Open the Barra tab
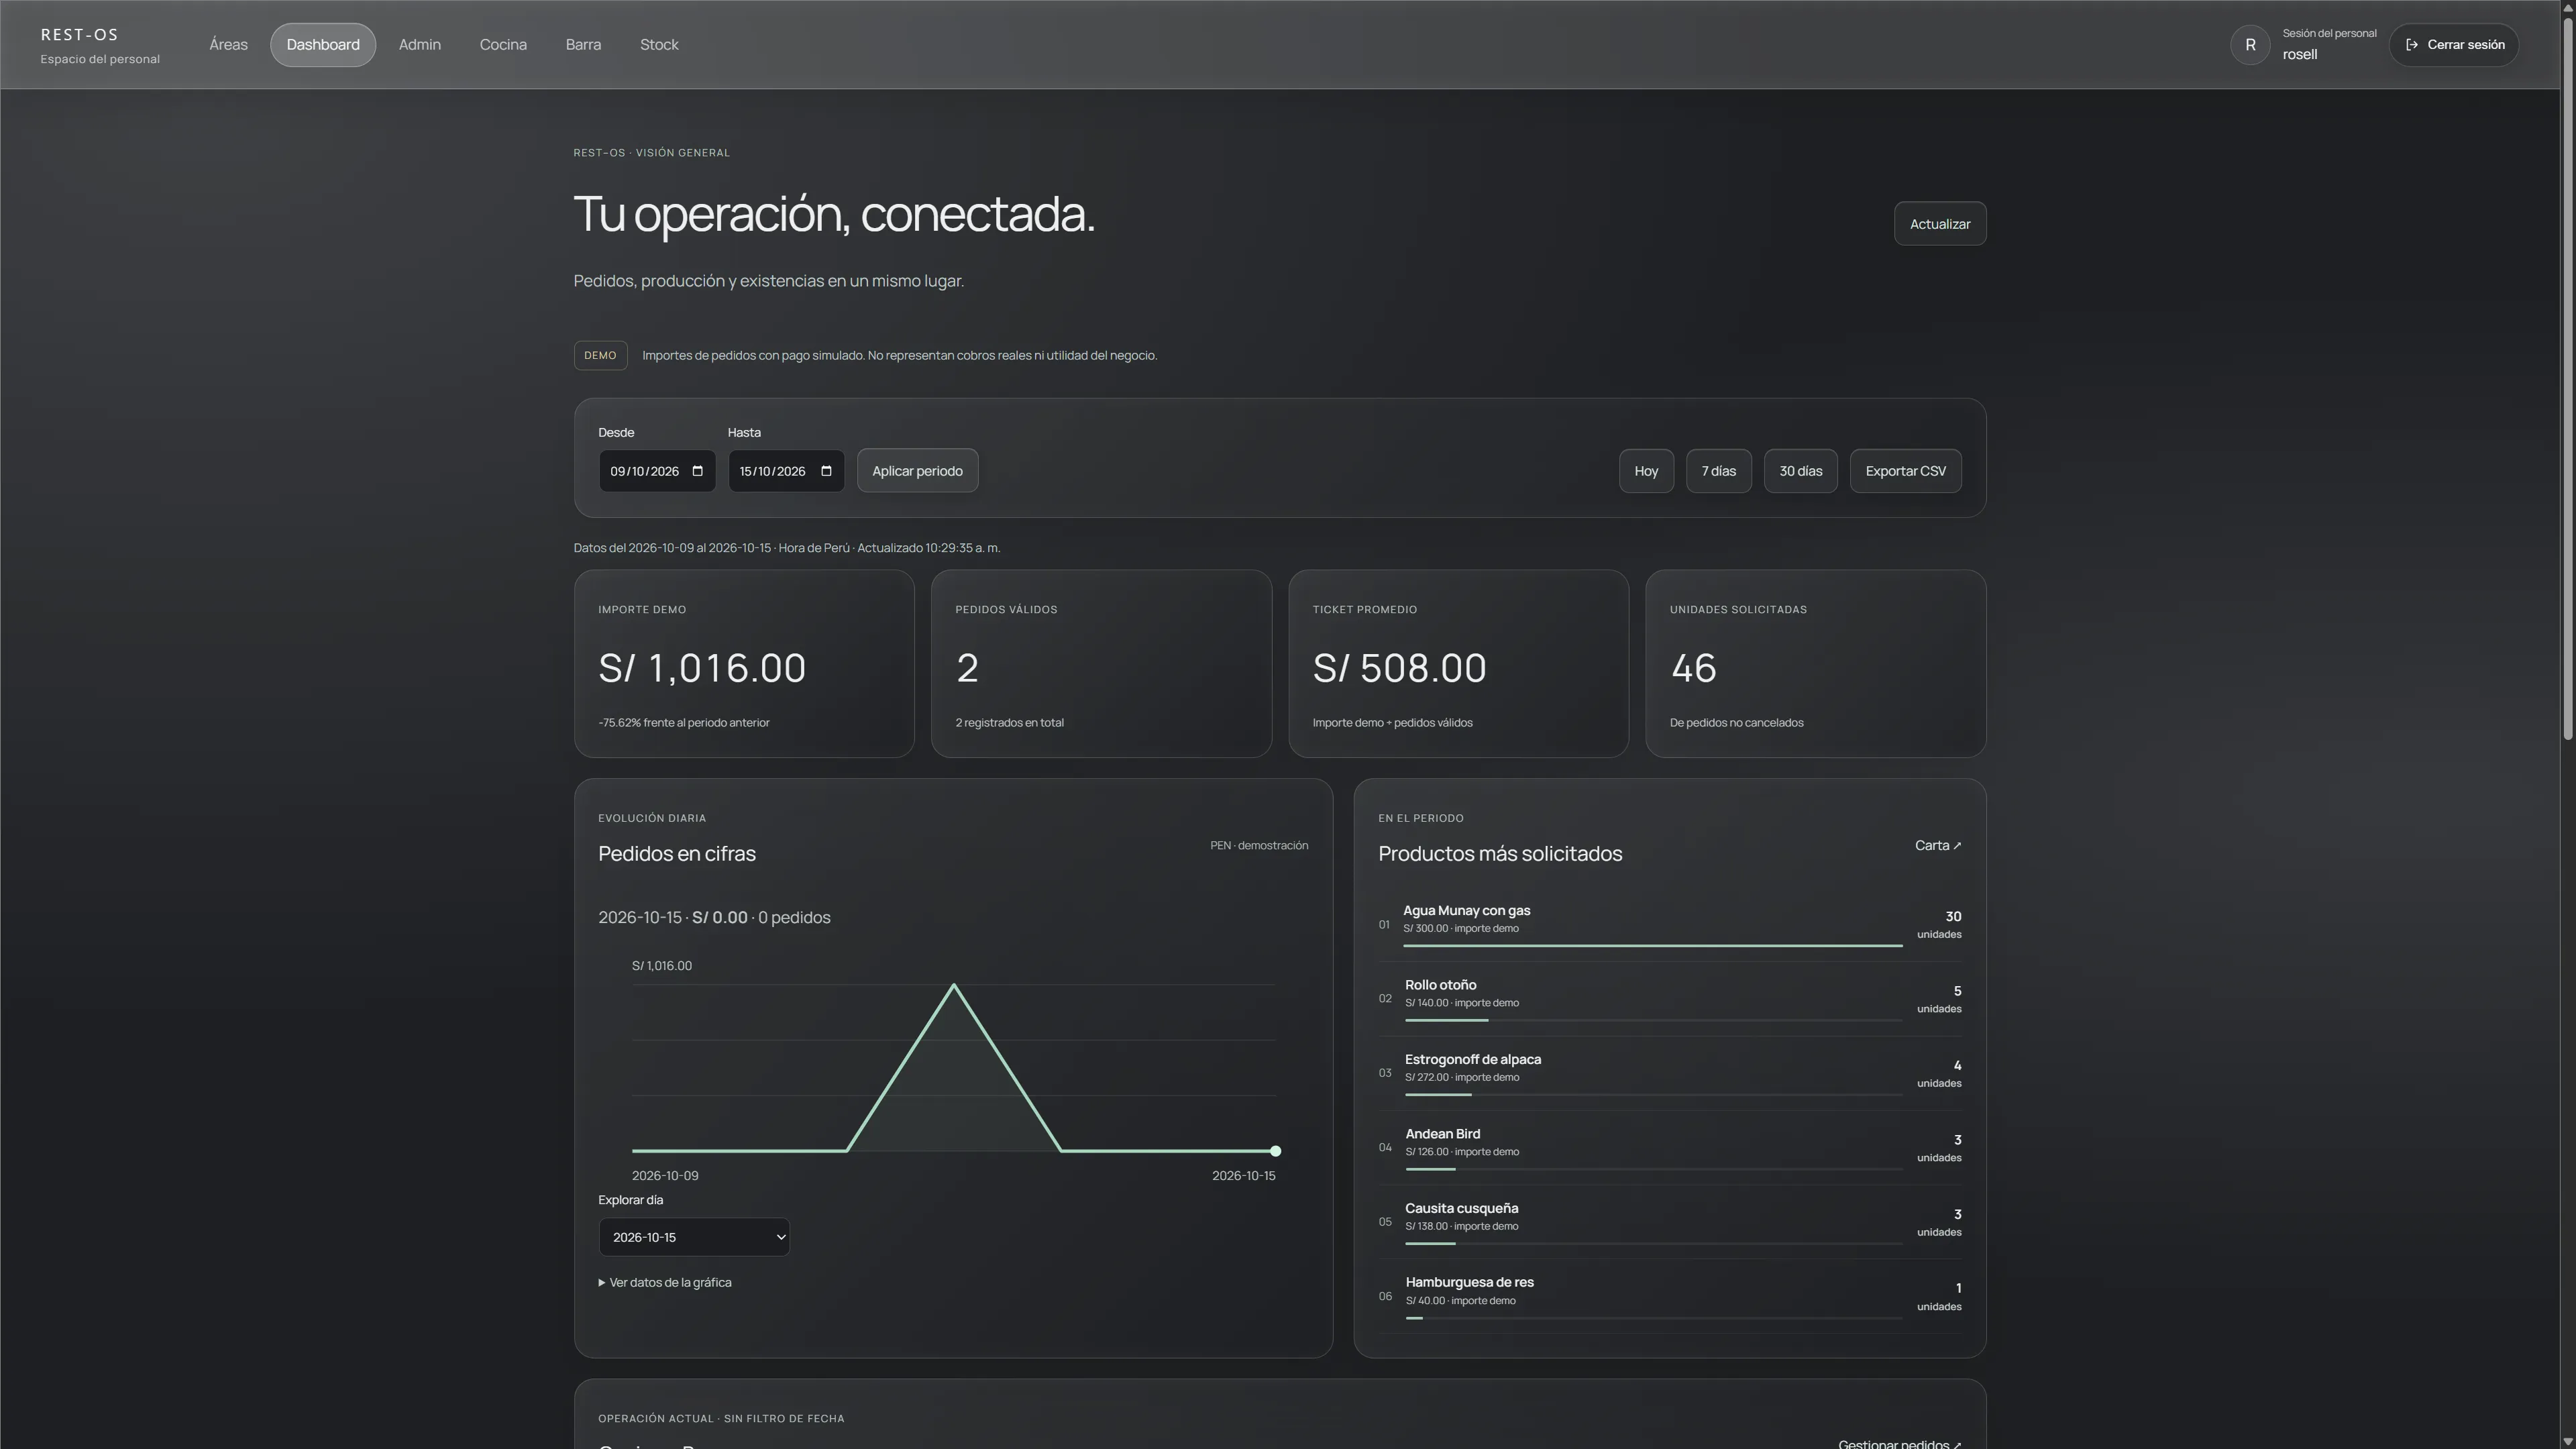The width and height of the screenshot is (2576, 1449). pos(583,45)
